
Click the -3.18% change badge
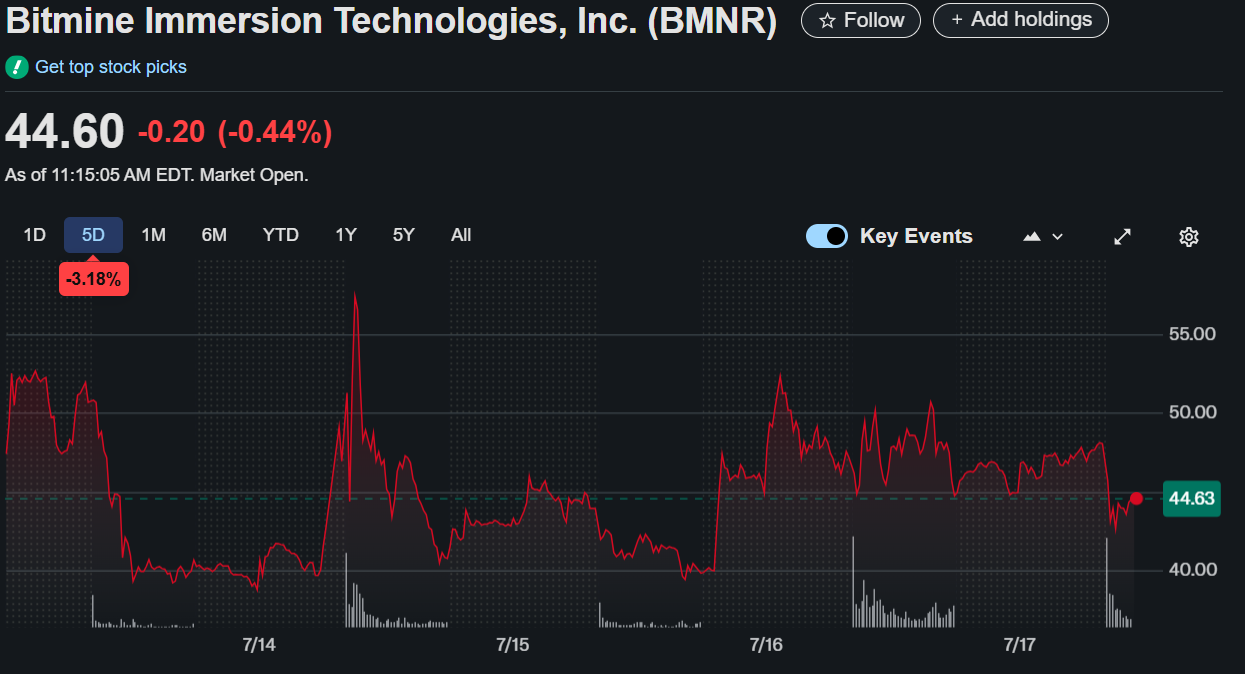pos(93,279)
